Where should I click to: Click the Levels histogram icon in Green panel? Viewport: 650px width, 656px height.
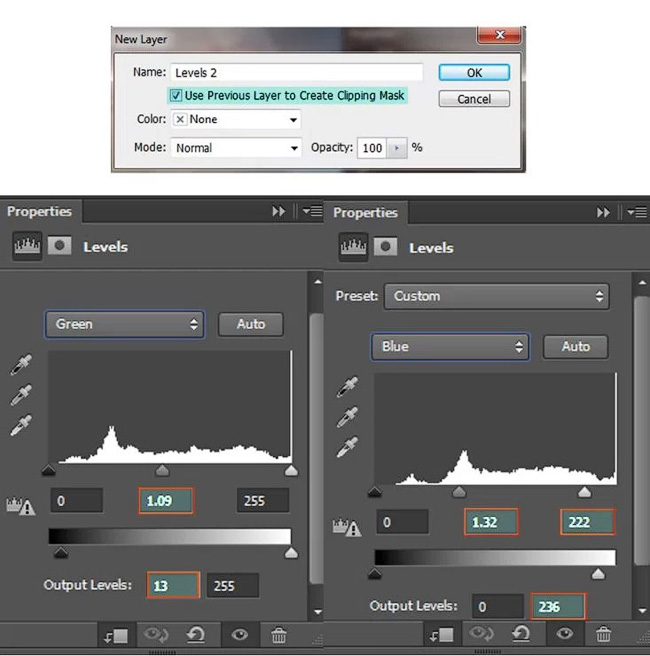(x=27, y=246)
